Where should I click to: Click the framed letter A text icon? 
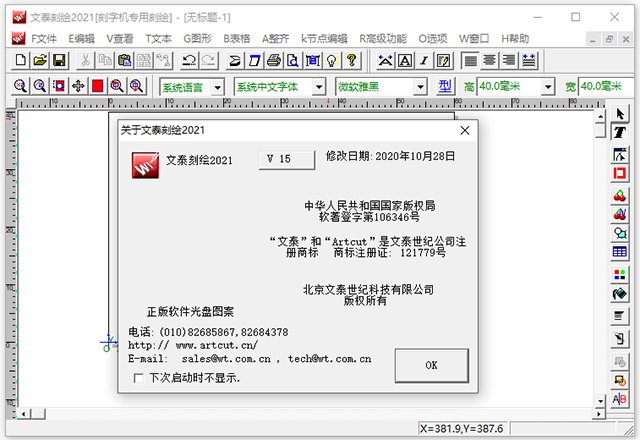[x=404, y=61]
